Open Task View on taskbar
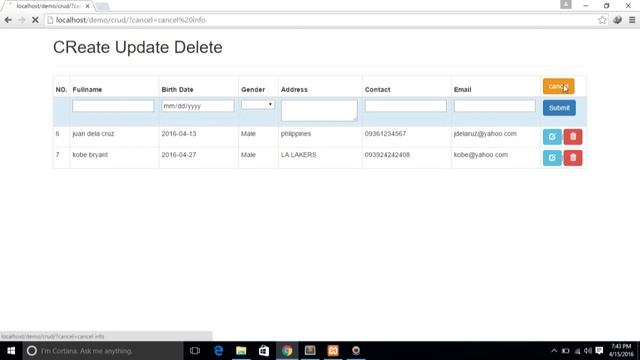 tap(195, 351)
